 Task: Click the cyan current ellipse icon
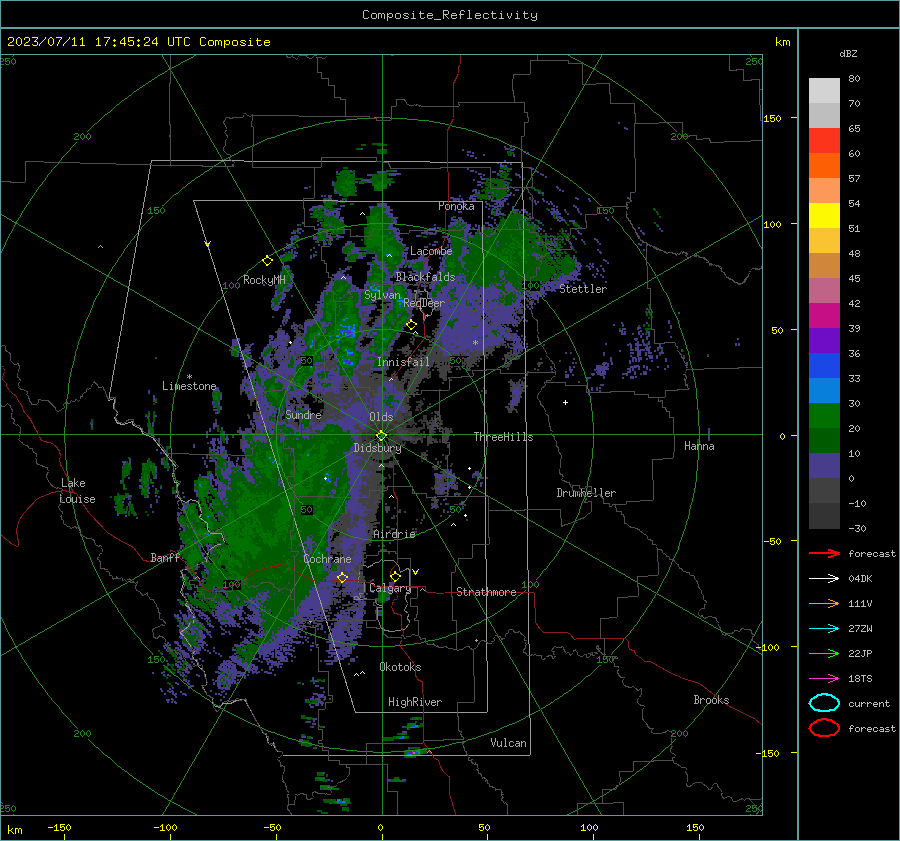point(824,703)
